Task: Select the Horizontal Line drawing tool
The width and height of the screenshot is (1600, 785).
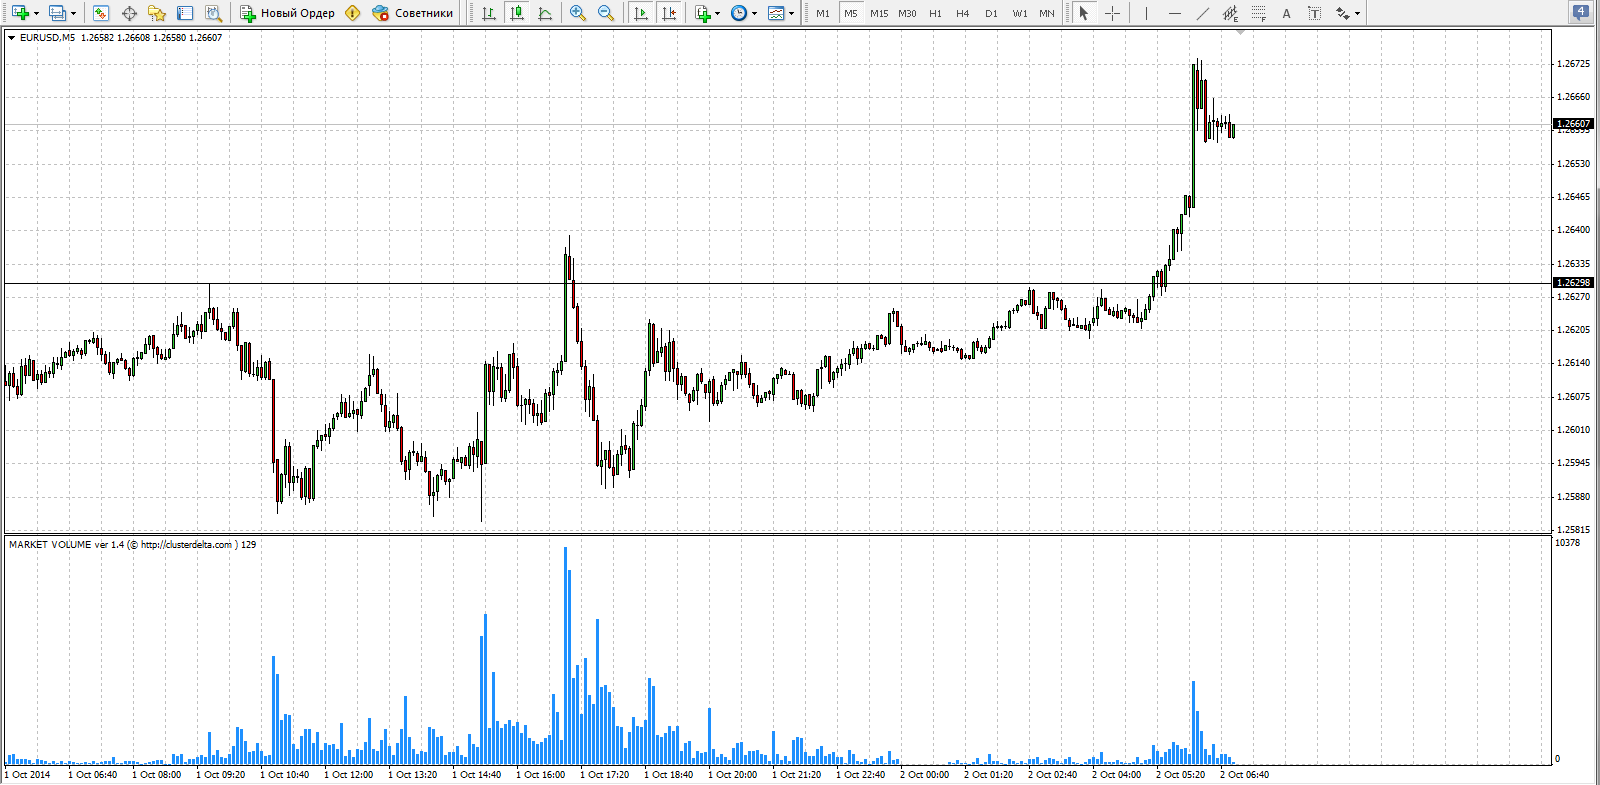Action: tap(1174, 13)
